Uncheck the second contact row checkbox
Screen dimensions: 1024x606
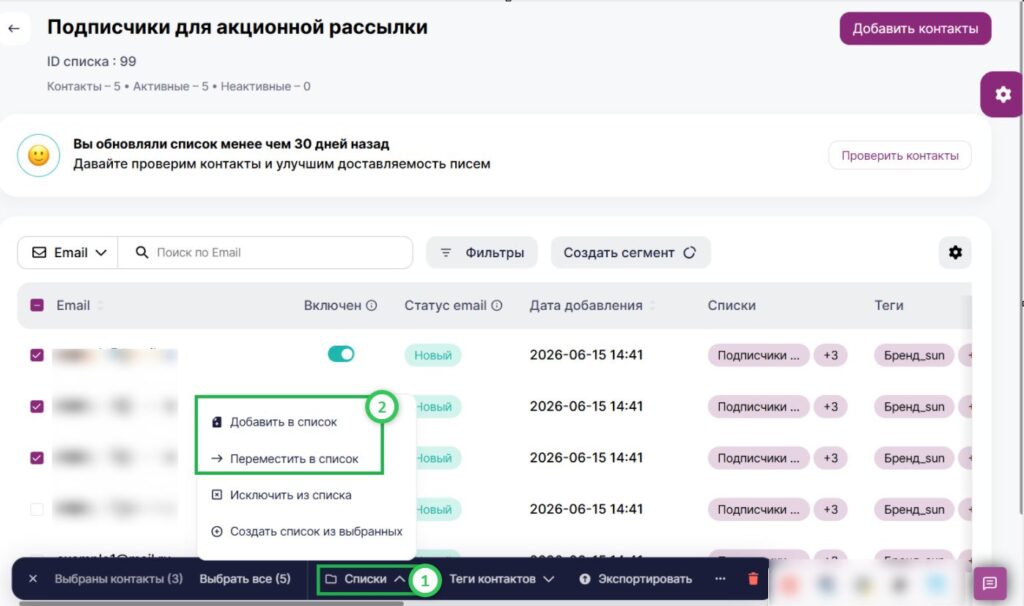pos(37,406)
